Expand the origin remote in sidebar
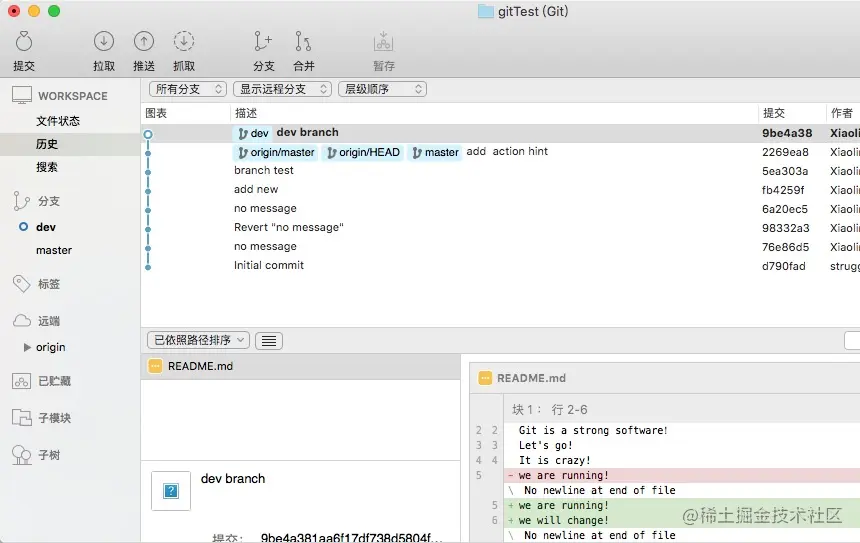The height and width of the screenshot is (543, 860). click(x=27, y=347)
